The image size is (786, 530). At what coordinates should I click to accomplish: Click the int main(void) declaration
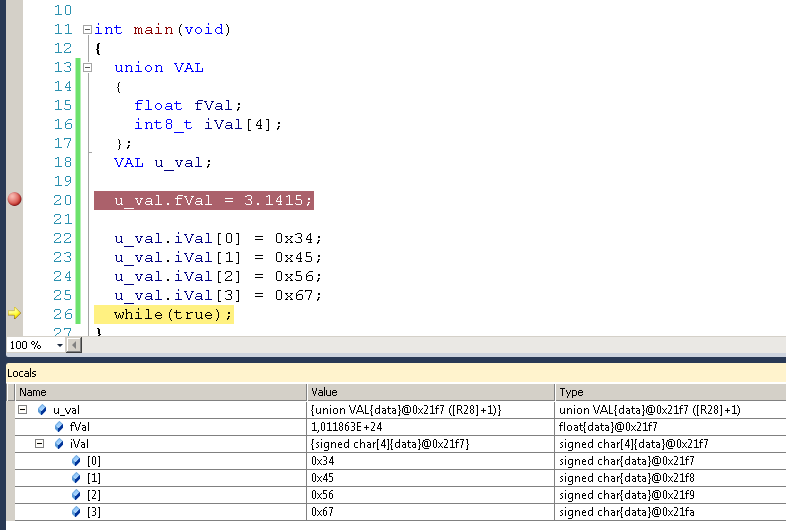[x=162, y=30]
